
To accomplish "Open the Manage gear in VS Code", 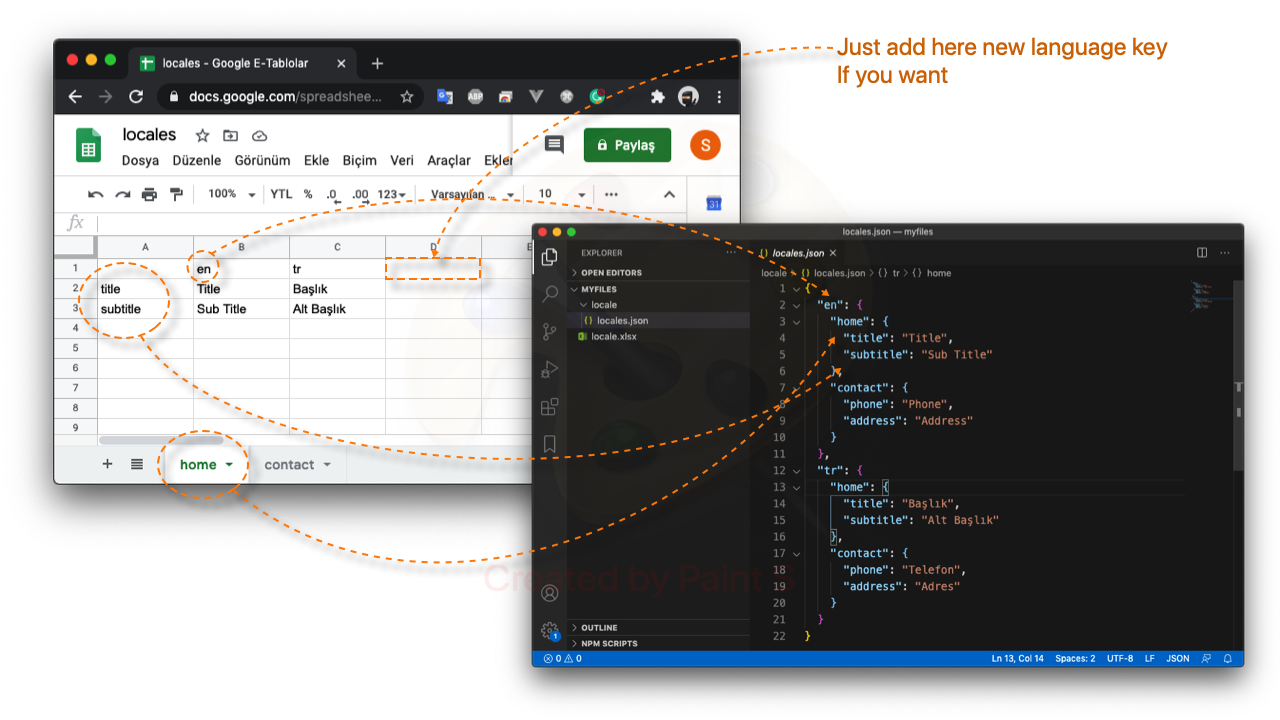I will 549,630.
